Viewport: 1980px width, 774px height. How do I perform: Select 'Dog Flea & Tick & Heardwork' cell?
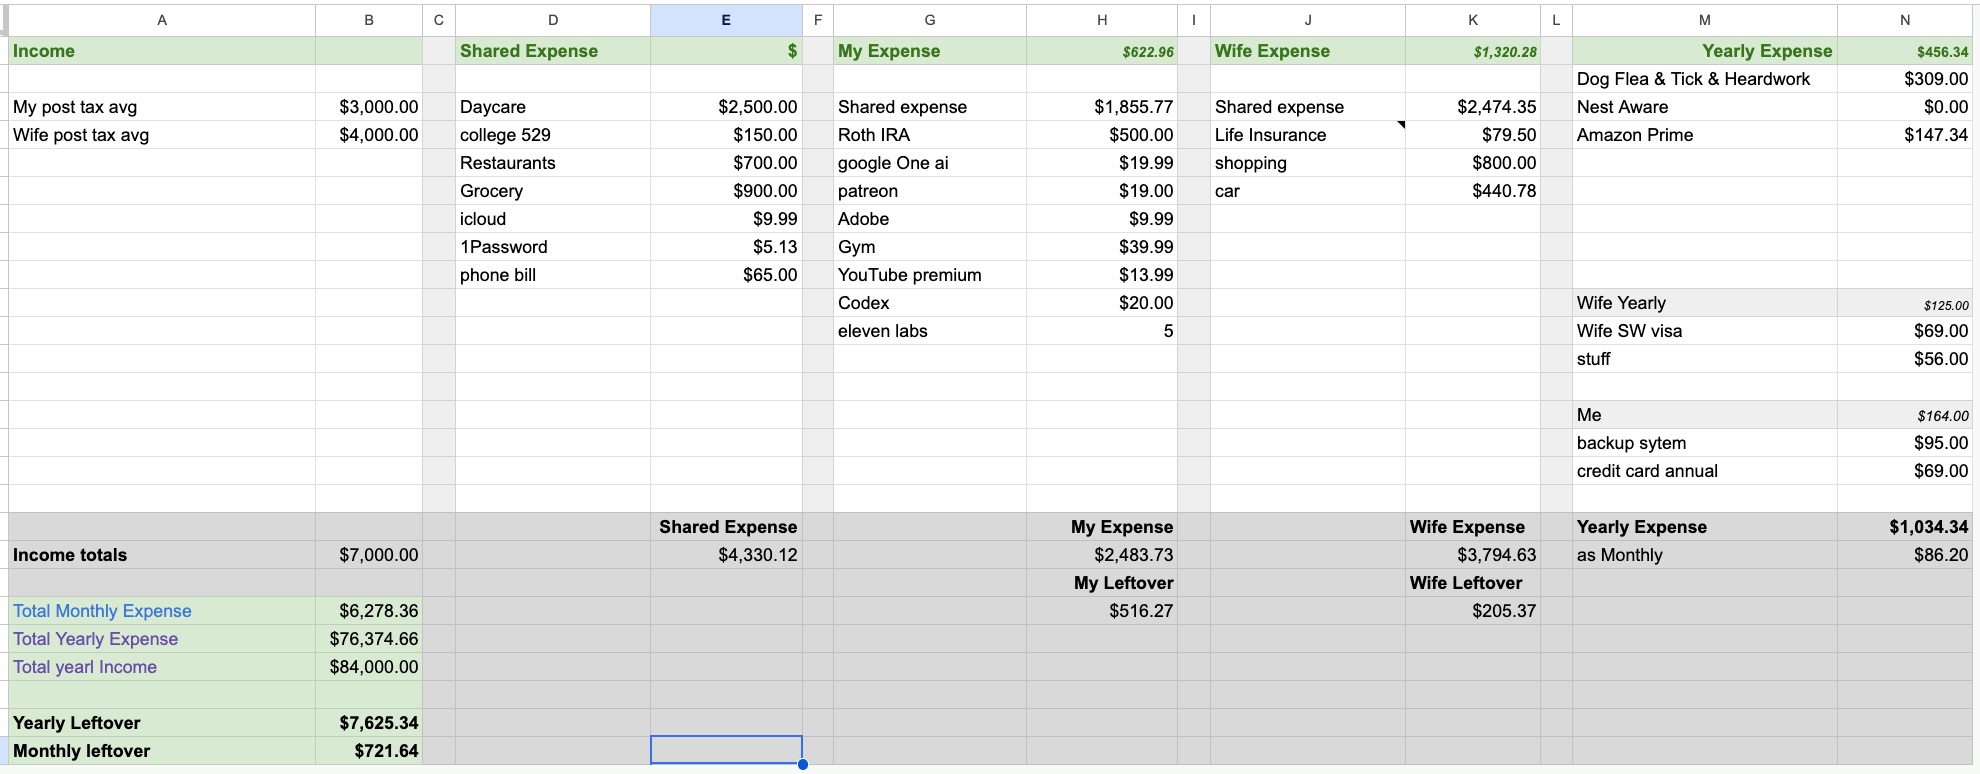pos(1705,79)
